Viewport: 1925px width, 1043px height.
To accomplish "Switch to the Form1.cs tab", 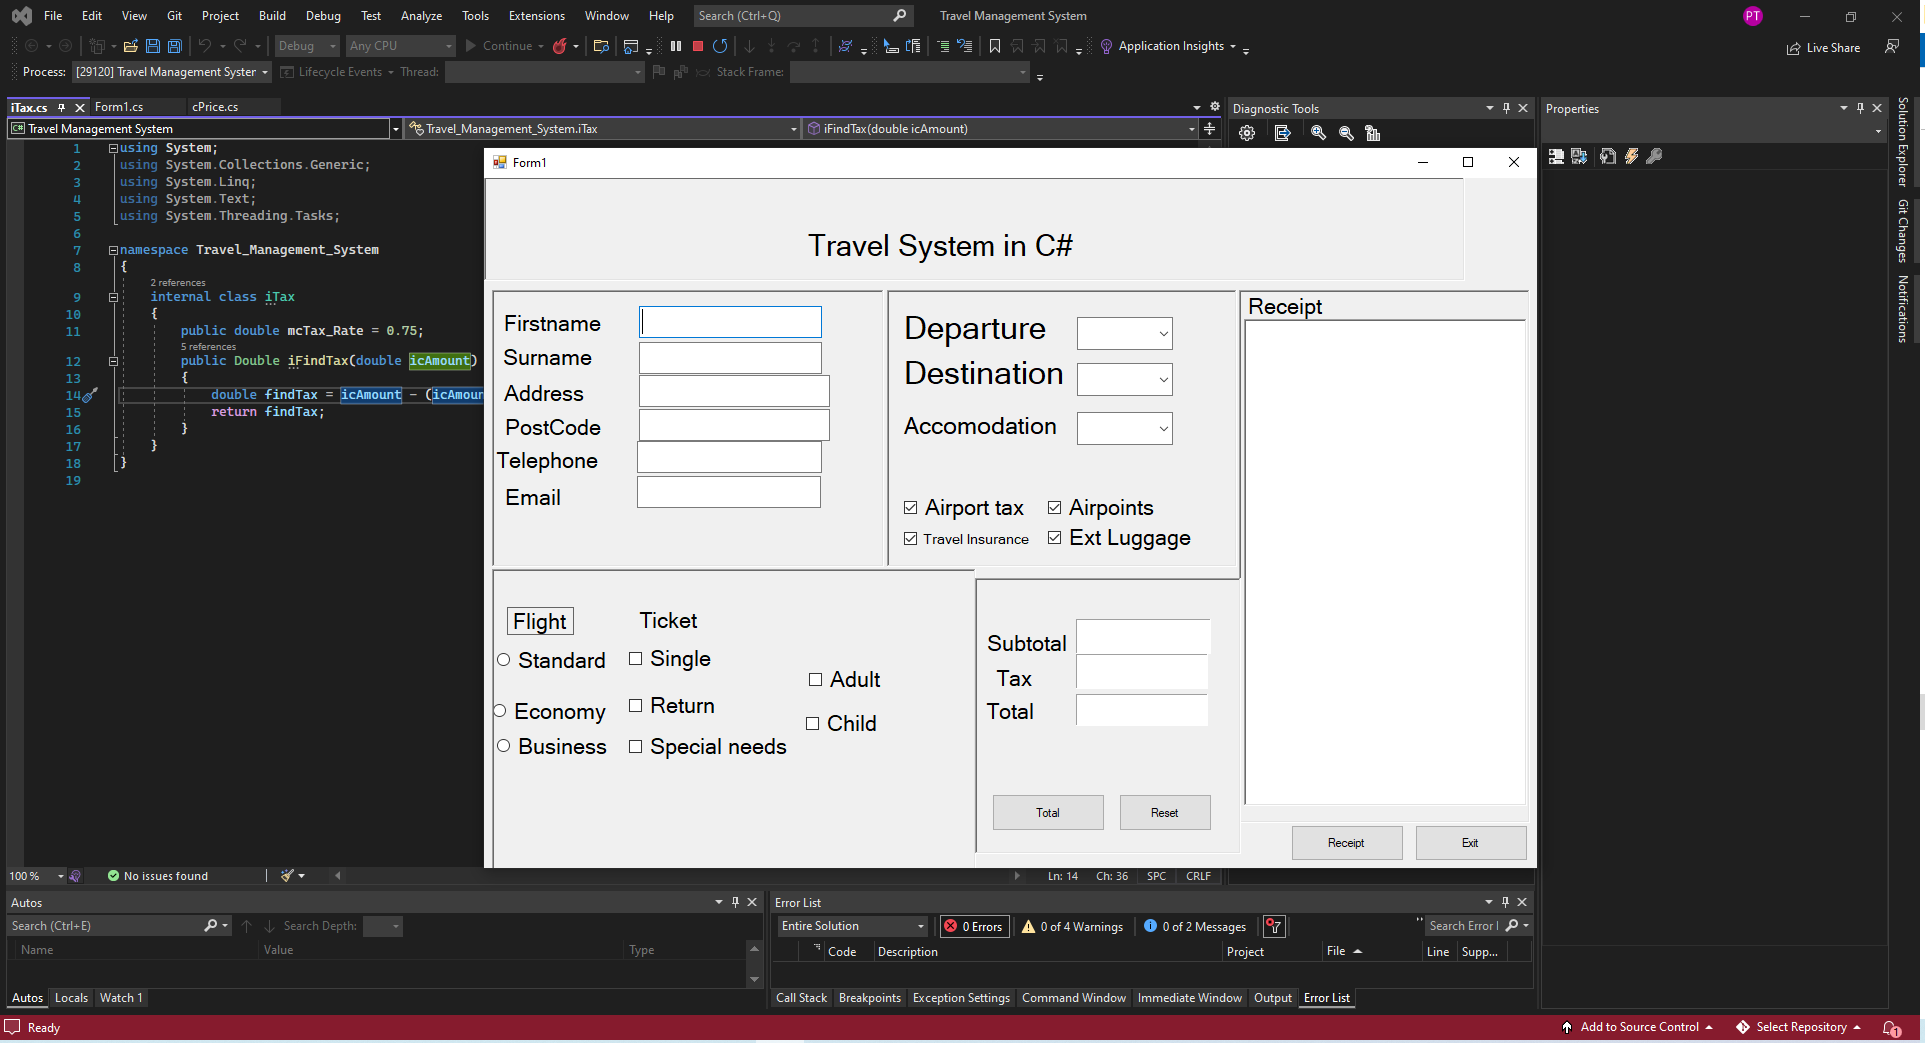I will click(x=119, y=107).
